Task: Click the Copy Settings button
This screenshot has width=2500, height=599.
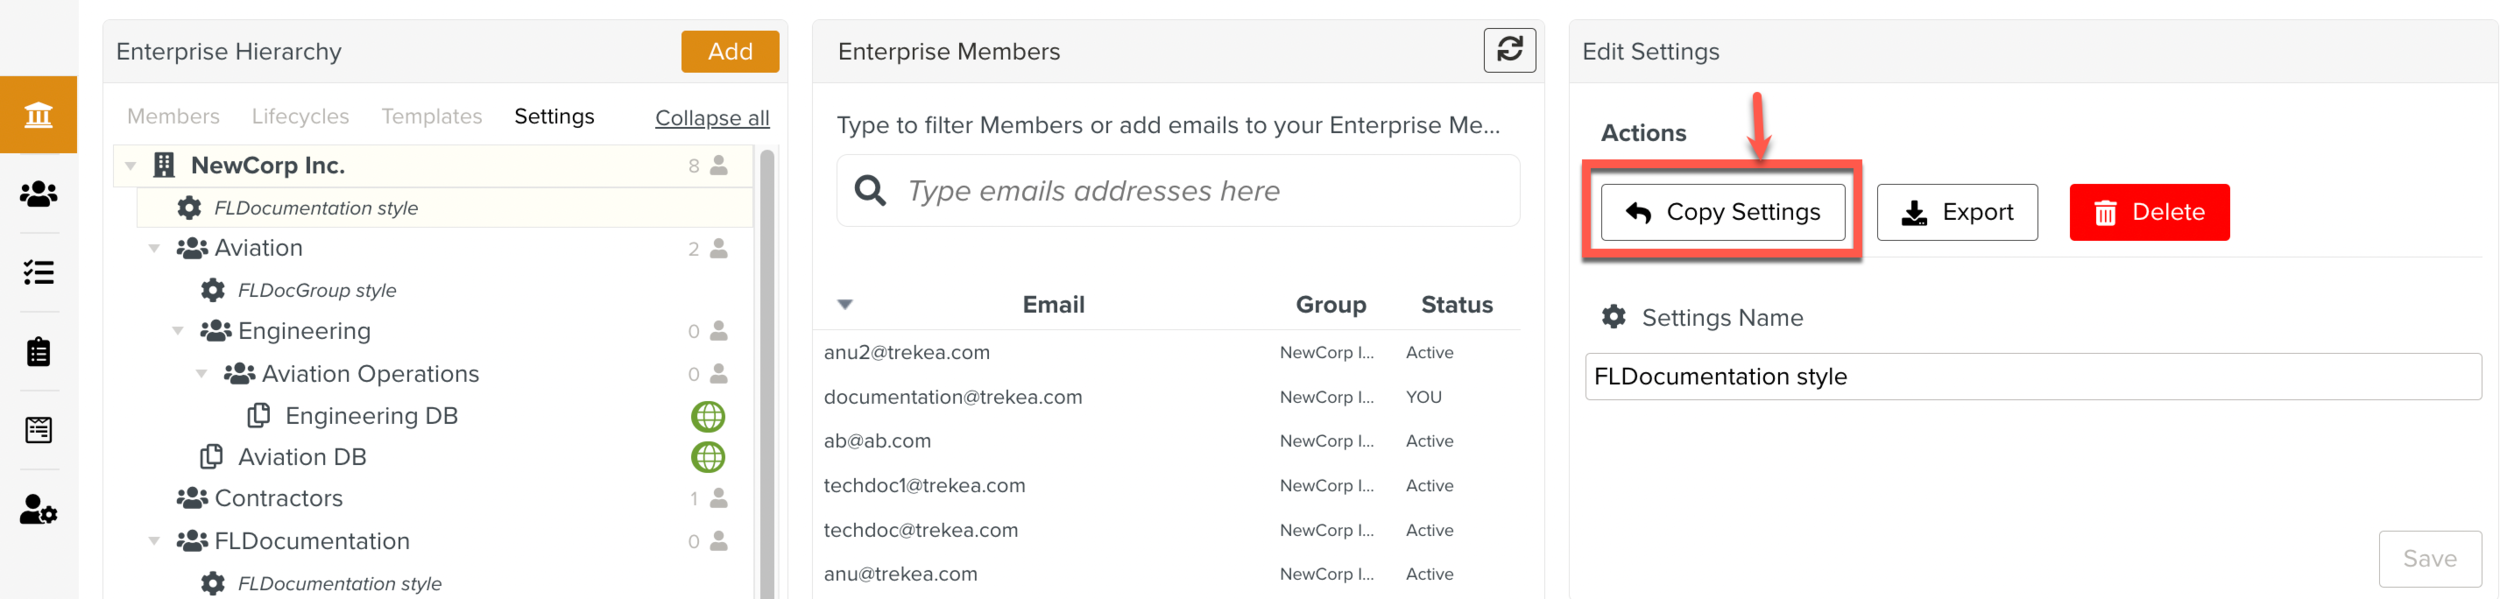Action: point(1722,212)
